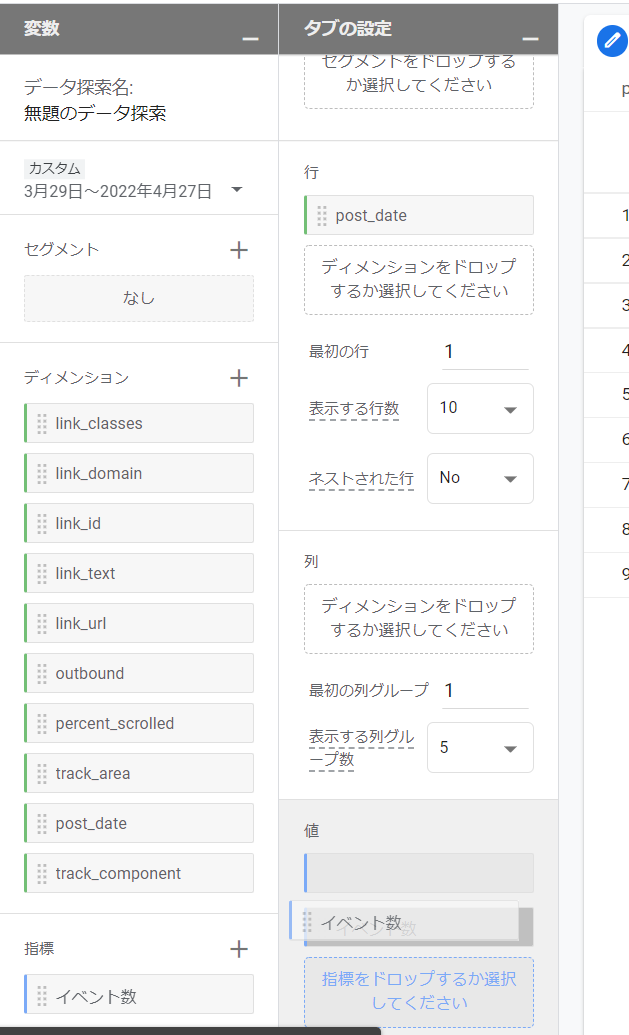This screenshot has height=1035, width=629.
Task: Minimize the タブの設定 panel
Action: tap(530, 39)
